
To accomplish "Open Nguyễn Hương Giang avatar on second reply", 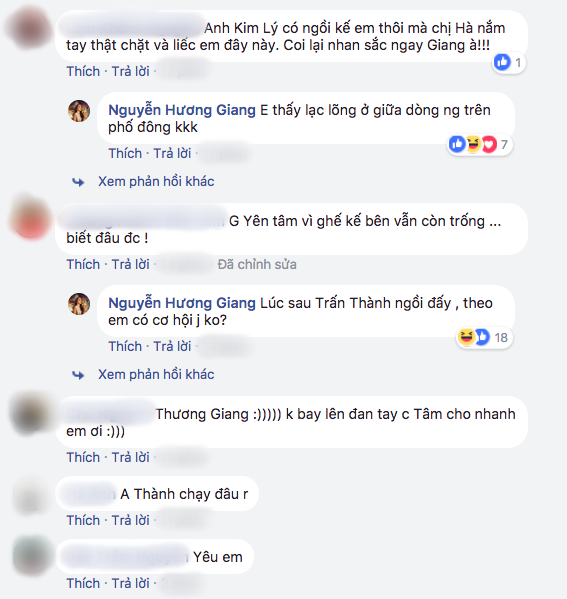I will [x=79, y=304].
